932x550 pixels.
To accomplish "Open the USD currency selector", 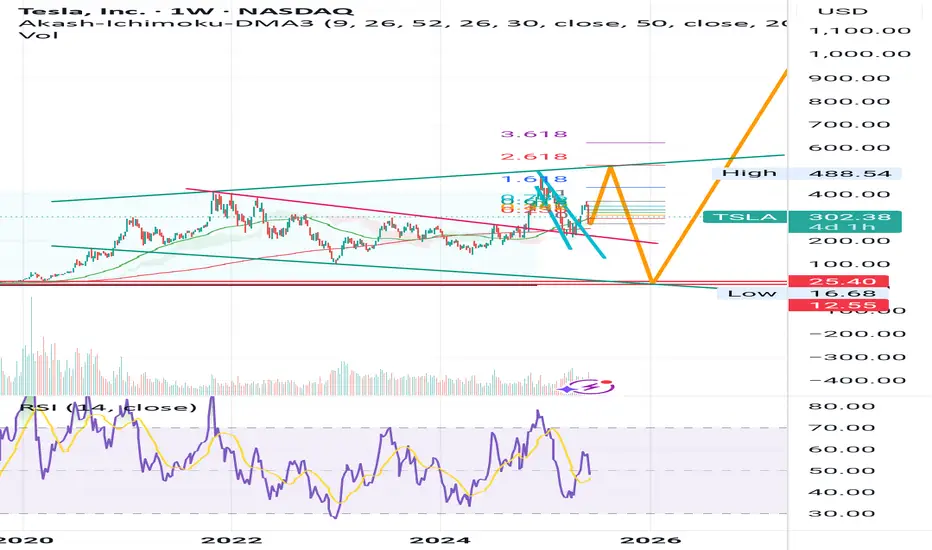I will click(x=842, y=11).
